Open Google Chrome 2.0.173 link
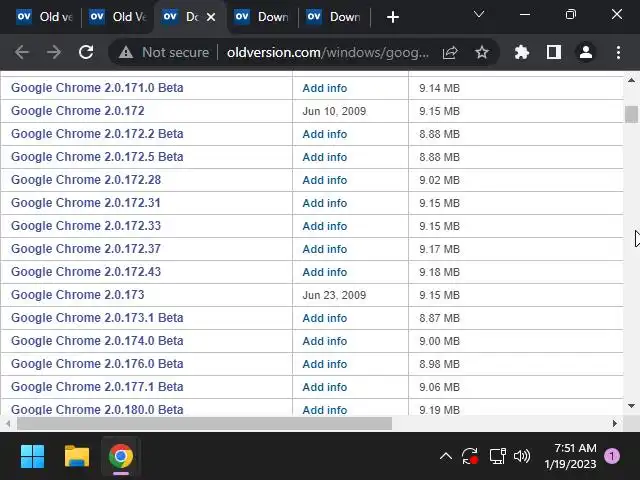Image resolution: width=640 pixels, height=480 pixels. tap(78, 295)
